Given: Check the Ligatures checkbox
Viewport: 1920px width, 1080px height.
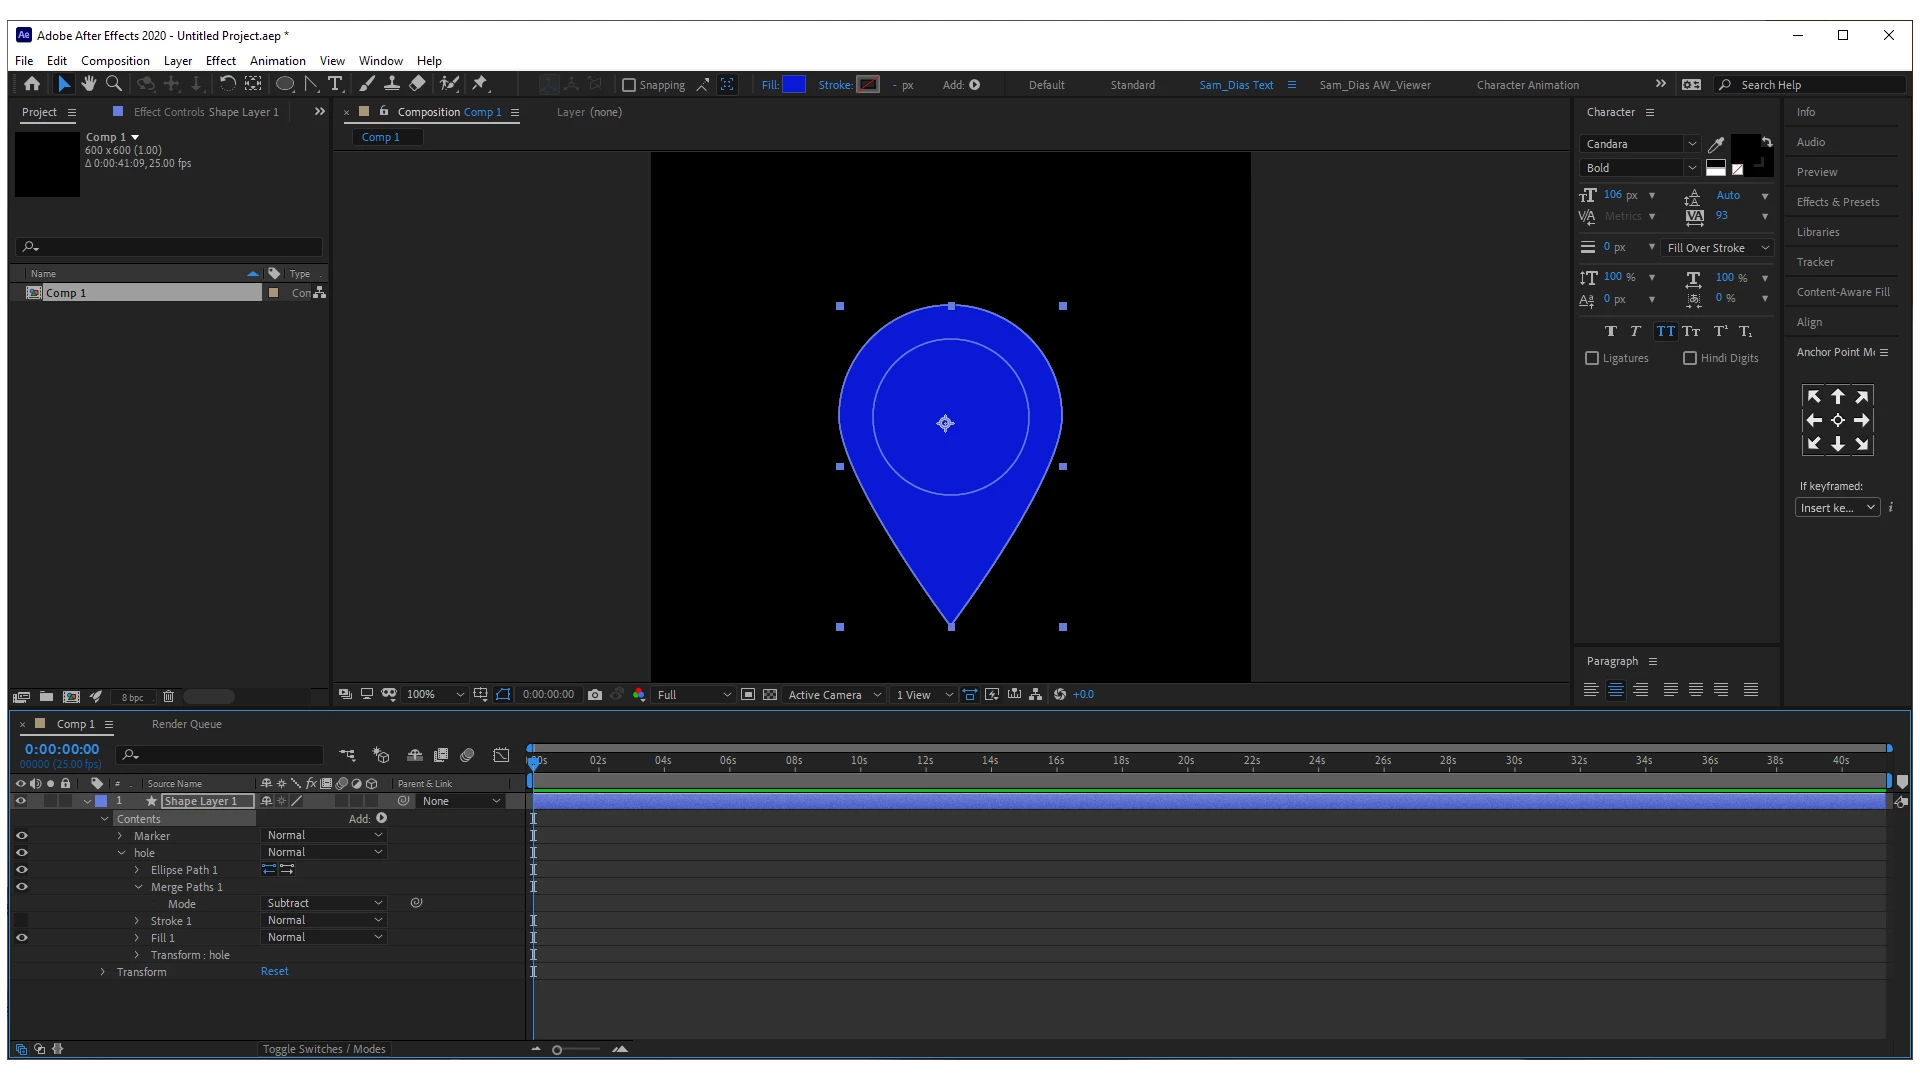Looking at the screenshot, I should click(x=1592, y=358).
